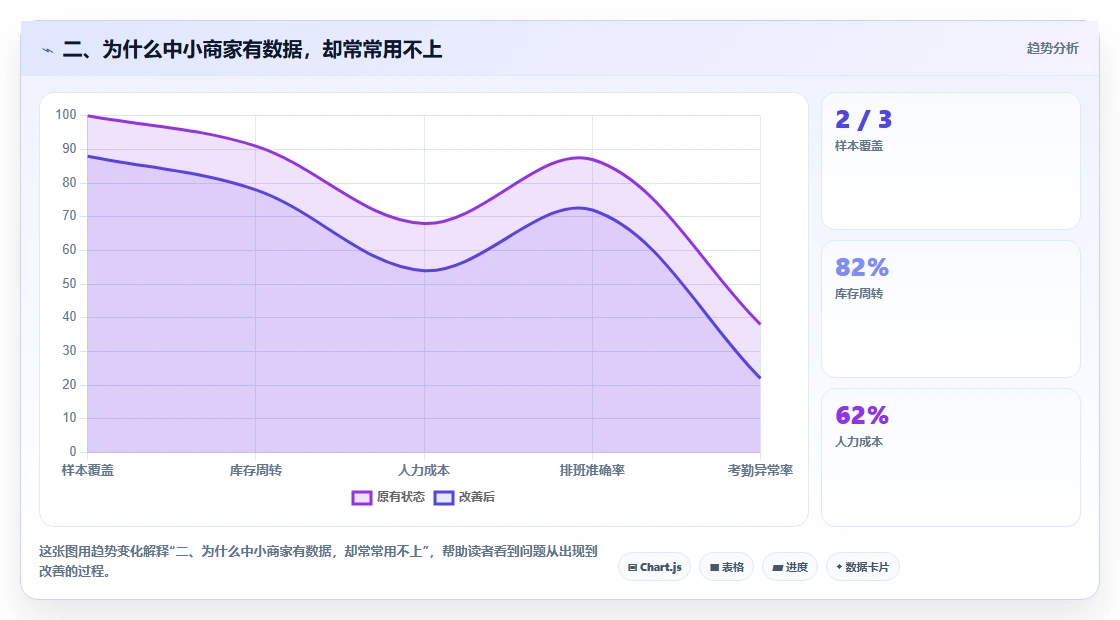Click the 表格 tag icon

[x=714, y=568]
